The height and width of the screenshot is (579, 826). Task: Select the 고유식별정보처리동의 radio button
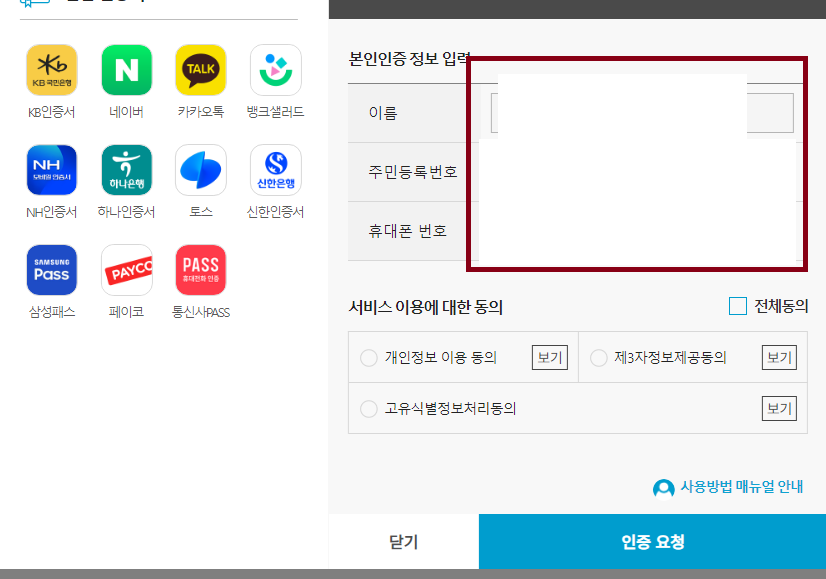[368, 407]
